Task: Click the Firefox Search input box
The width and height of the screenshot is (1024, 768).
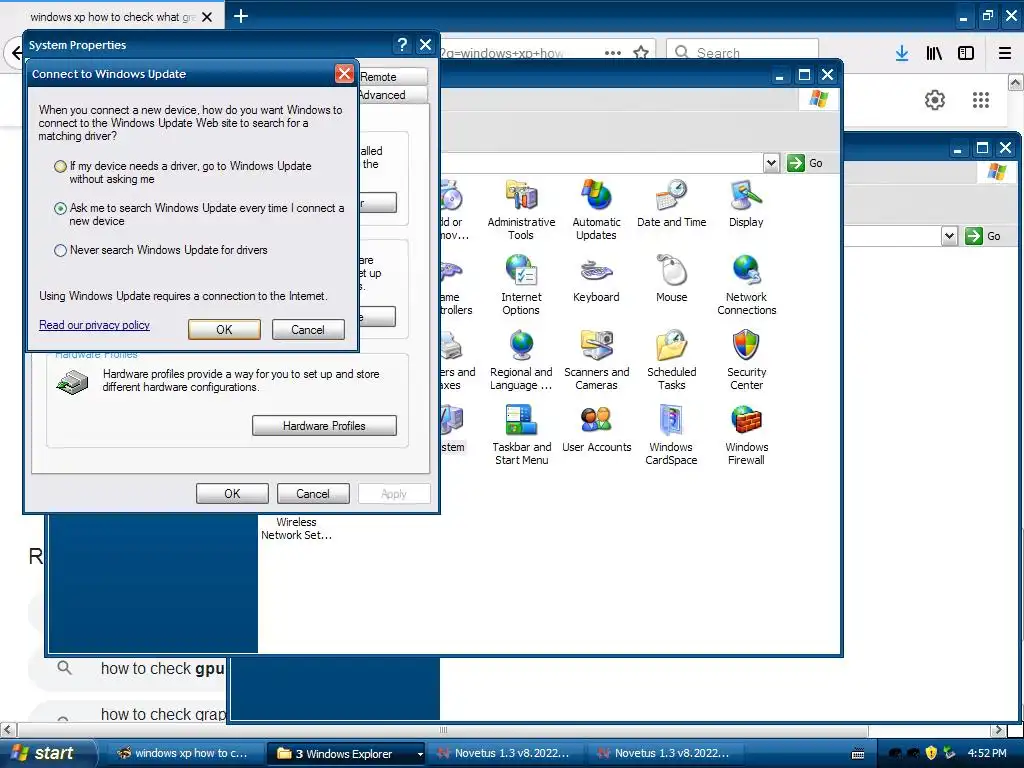Action: tap(743, 52)
